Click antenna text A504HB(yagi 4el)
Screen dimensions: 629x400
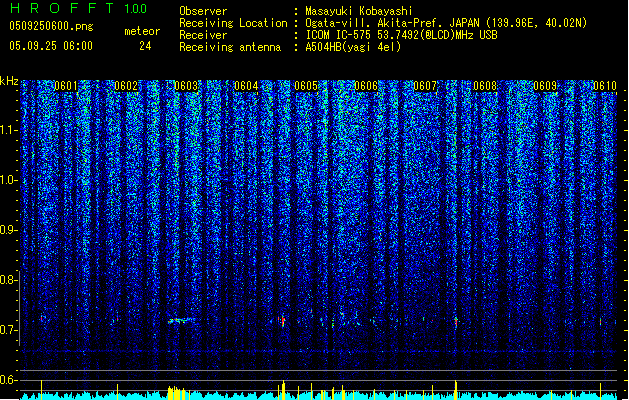click(353, 47)
